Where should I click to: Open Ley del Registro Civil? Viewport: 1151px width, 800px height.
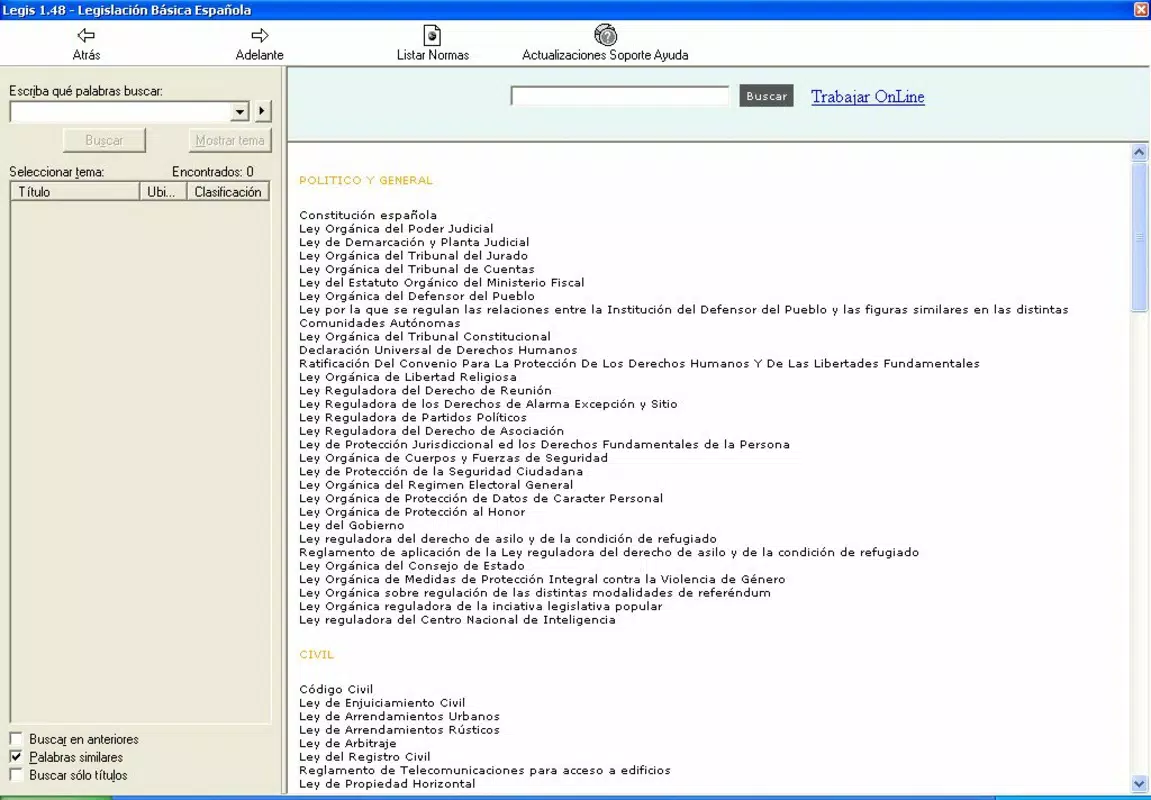click(364, 757)
